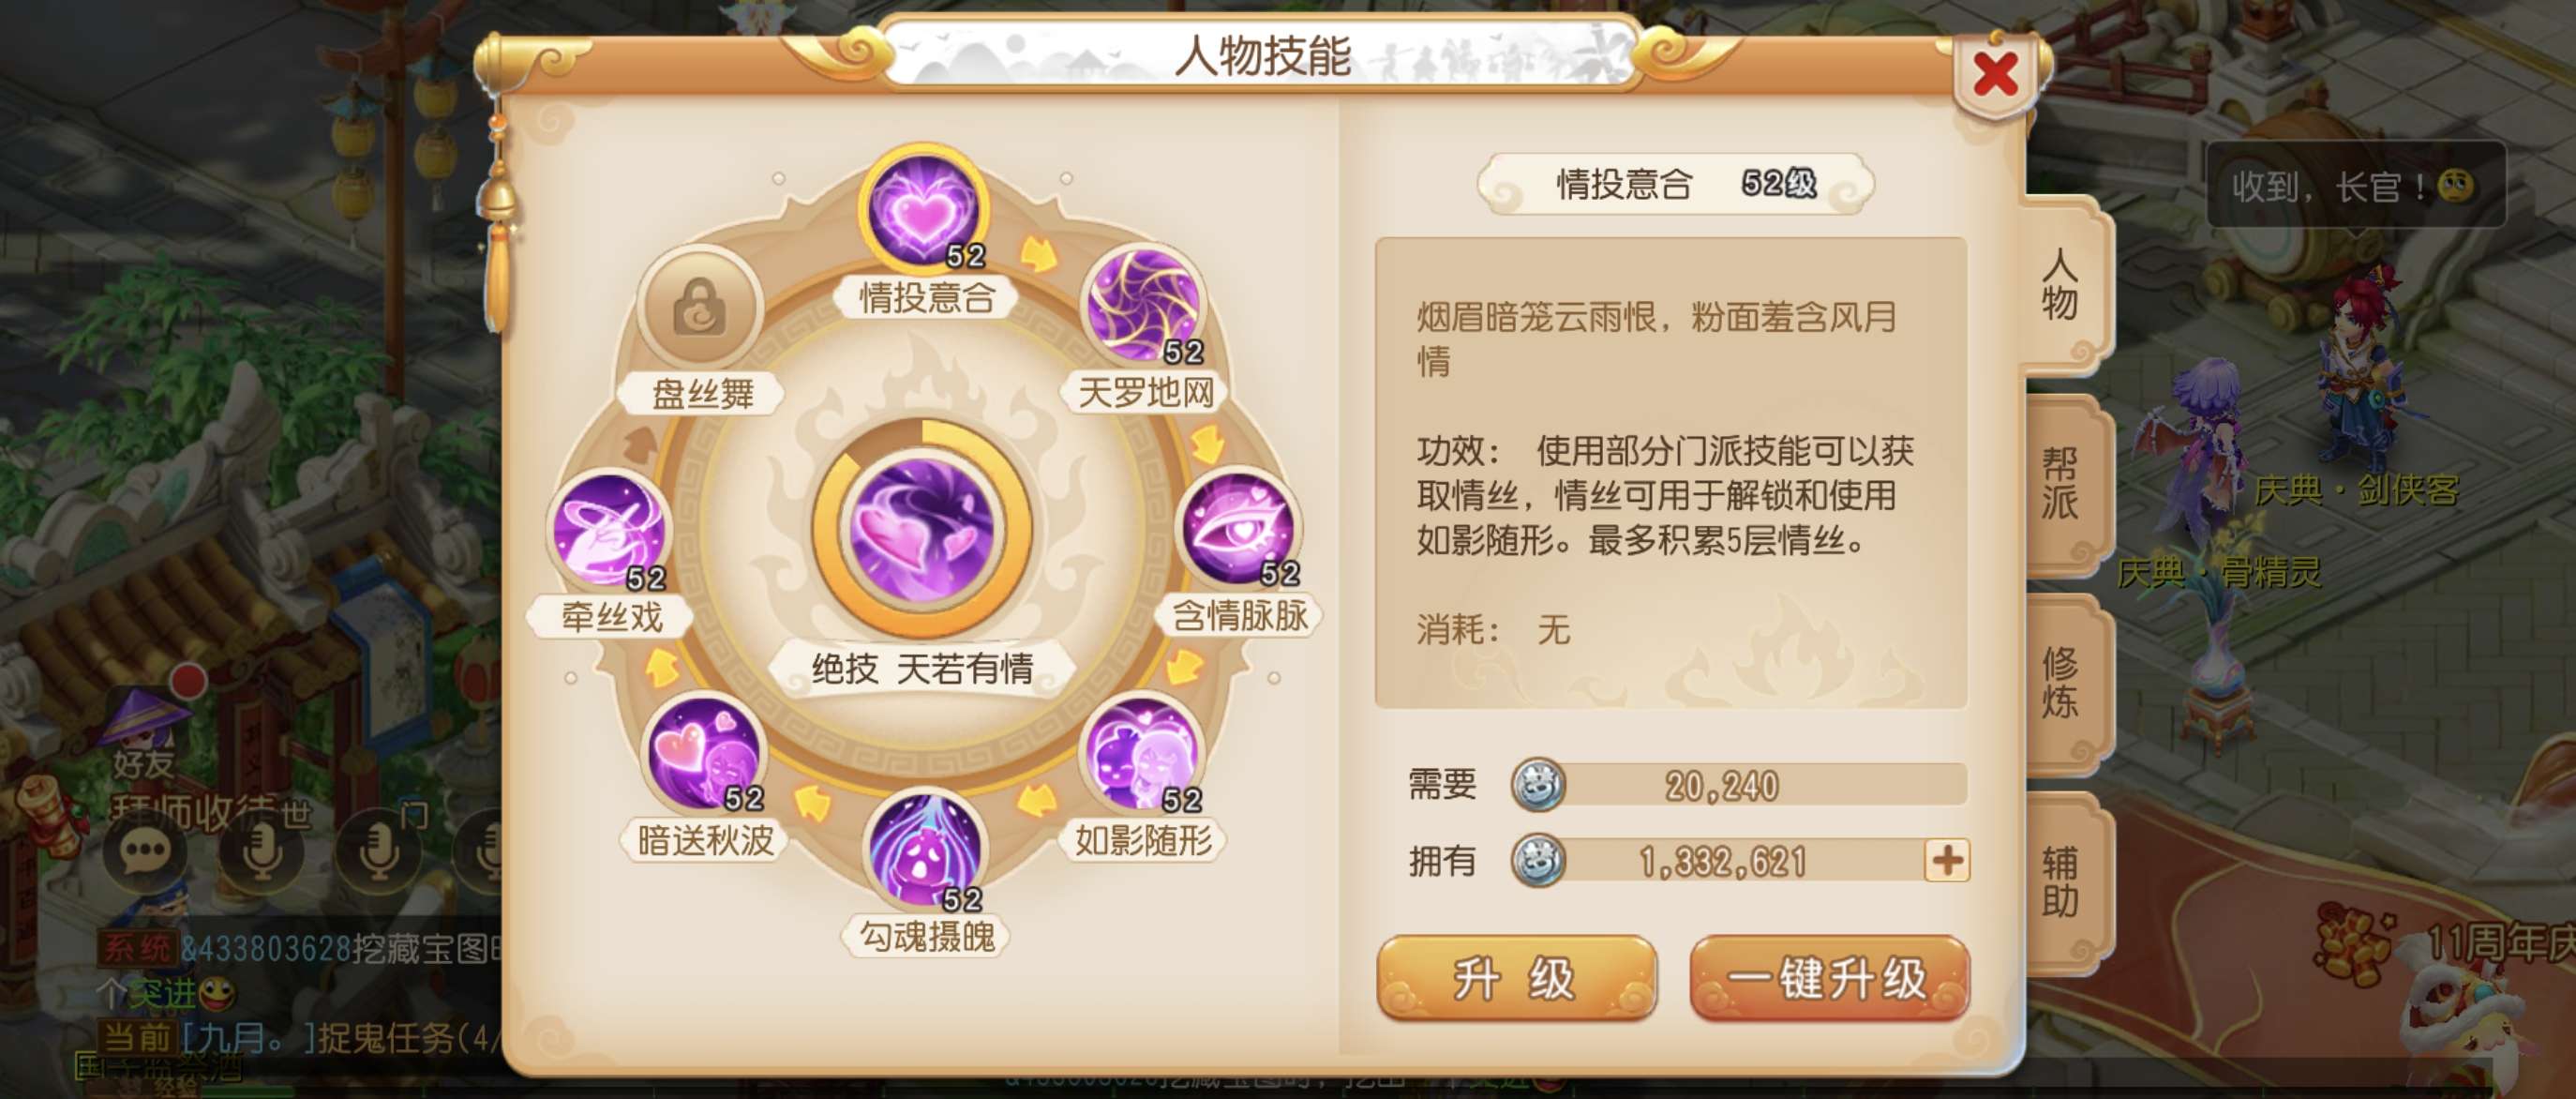Screen dimensions: 2576x1099
Task: Open the chat bubble icon
Action: tap(145, 853)
